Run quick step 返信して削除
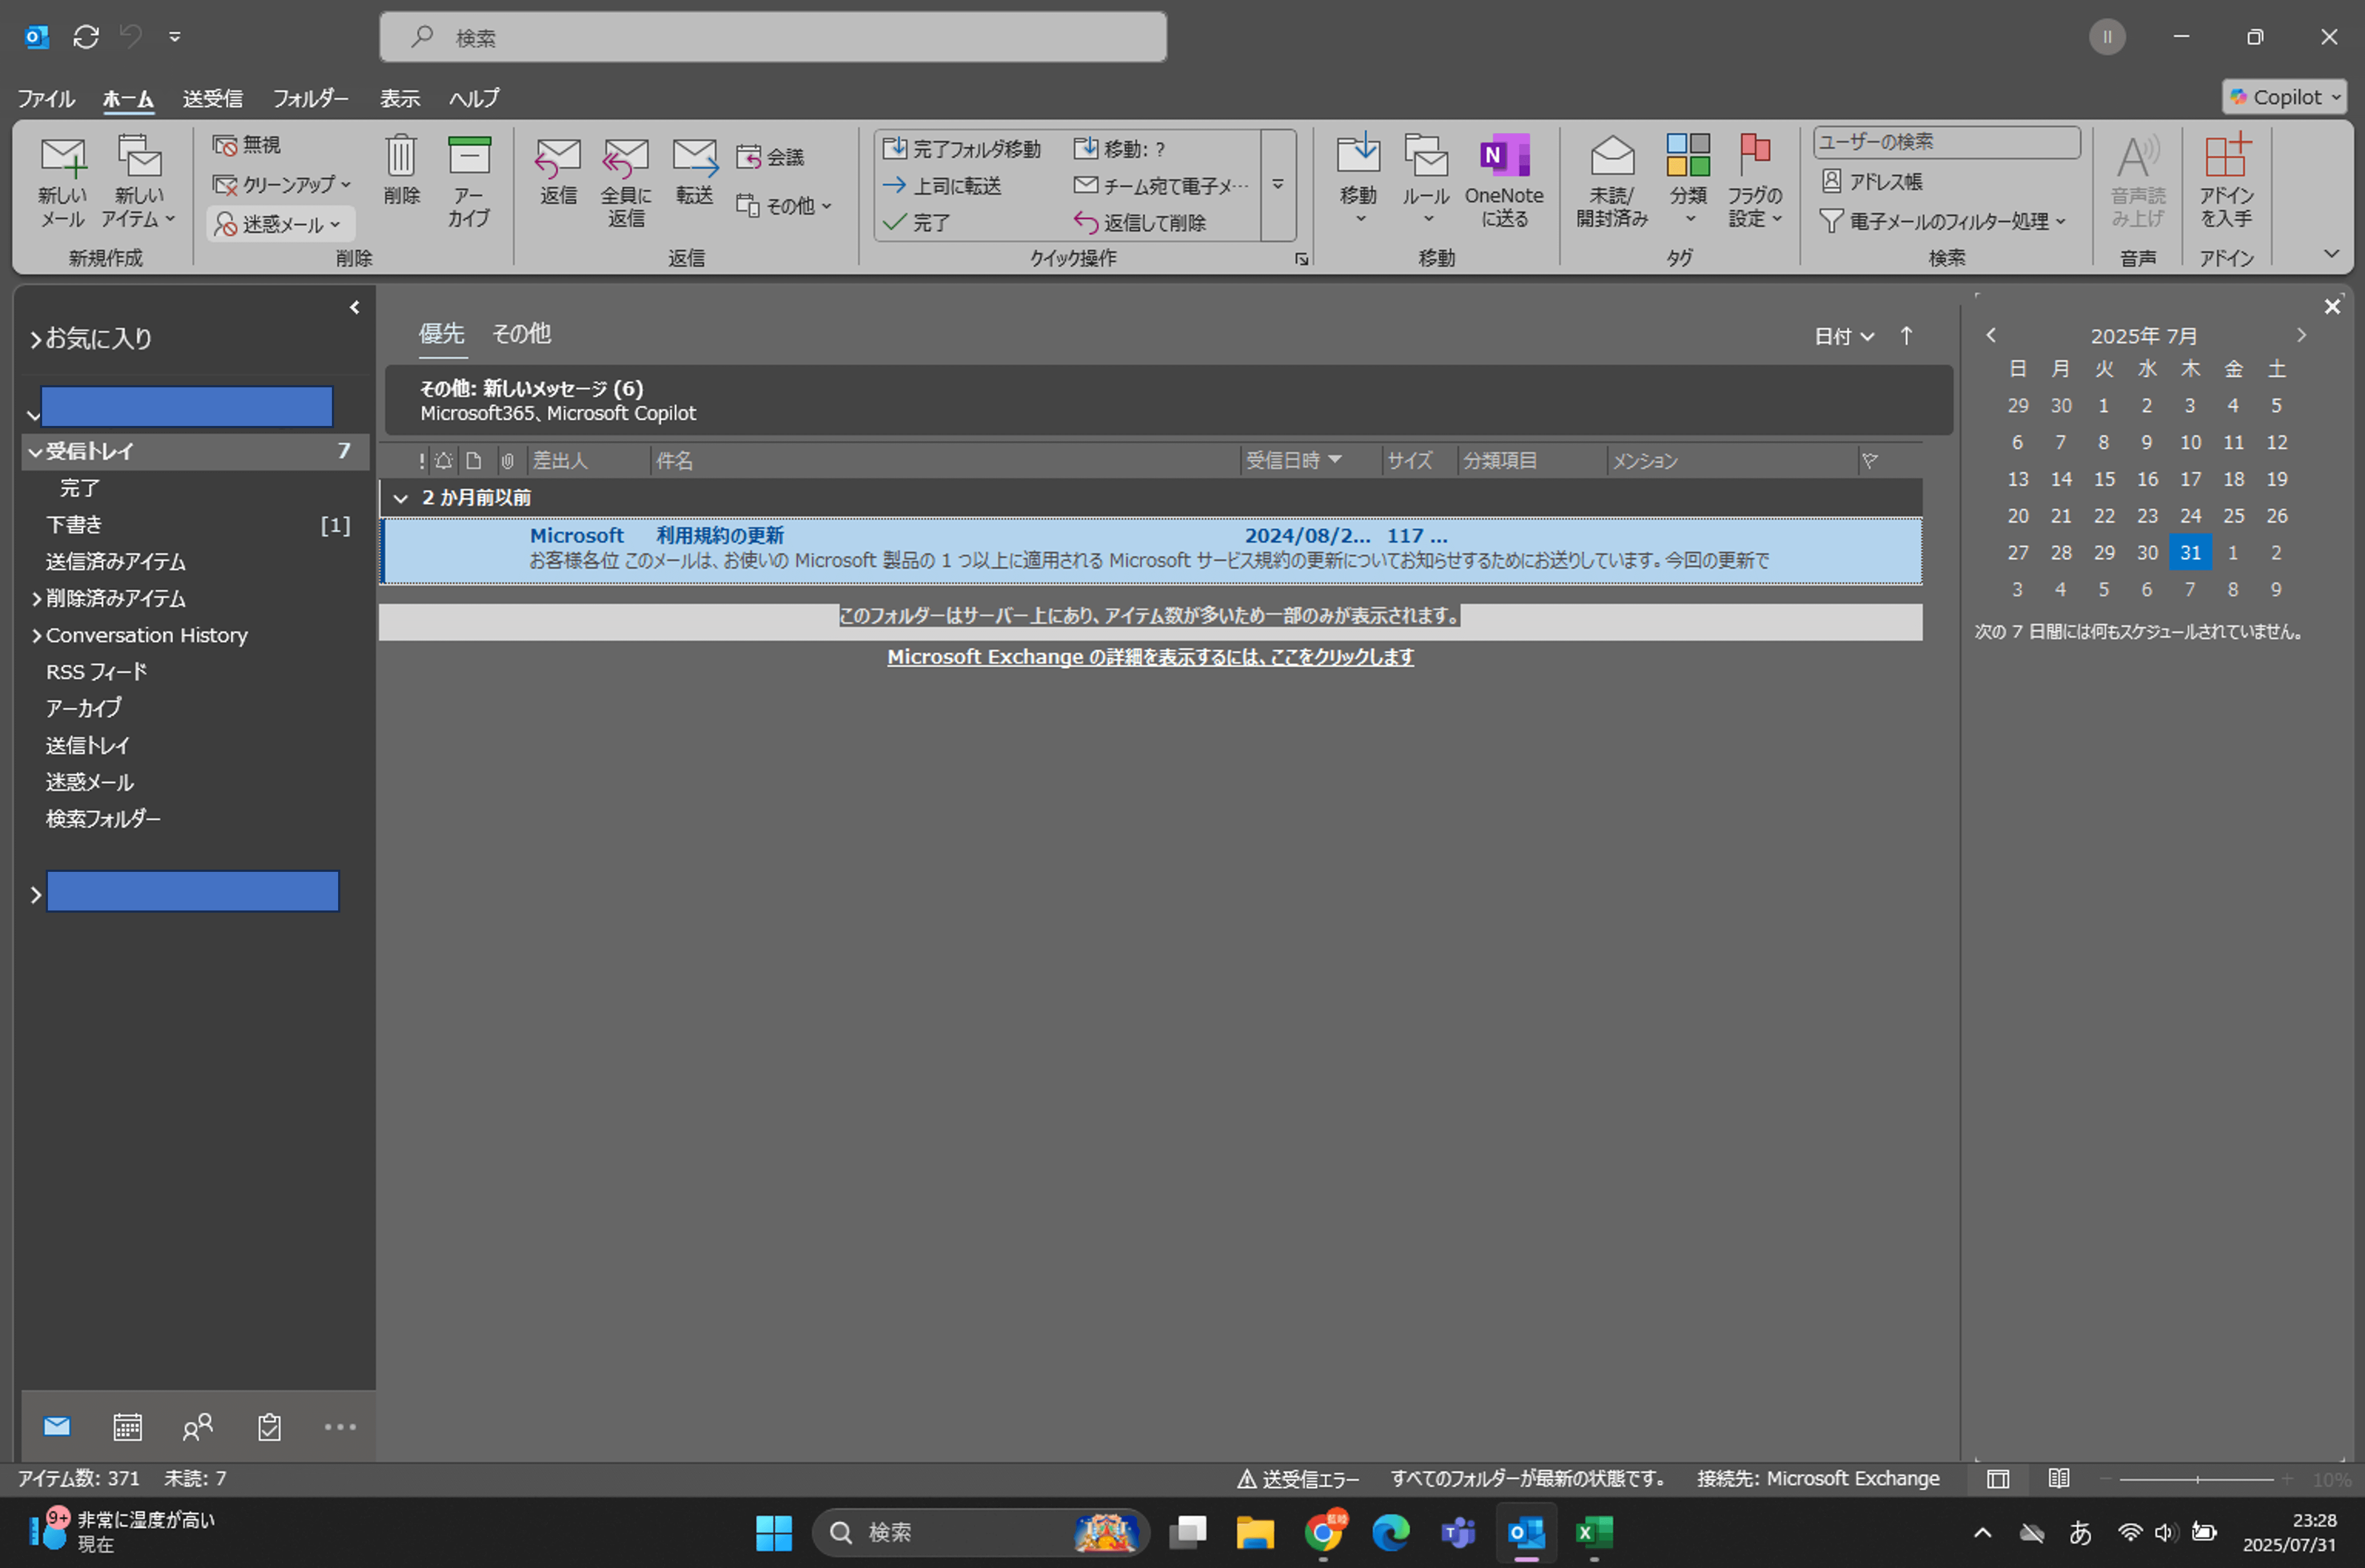The image size is (2365, 1568). [1140, 222]
